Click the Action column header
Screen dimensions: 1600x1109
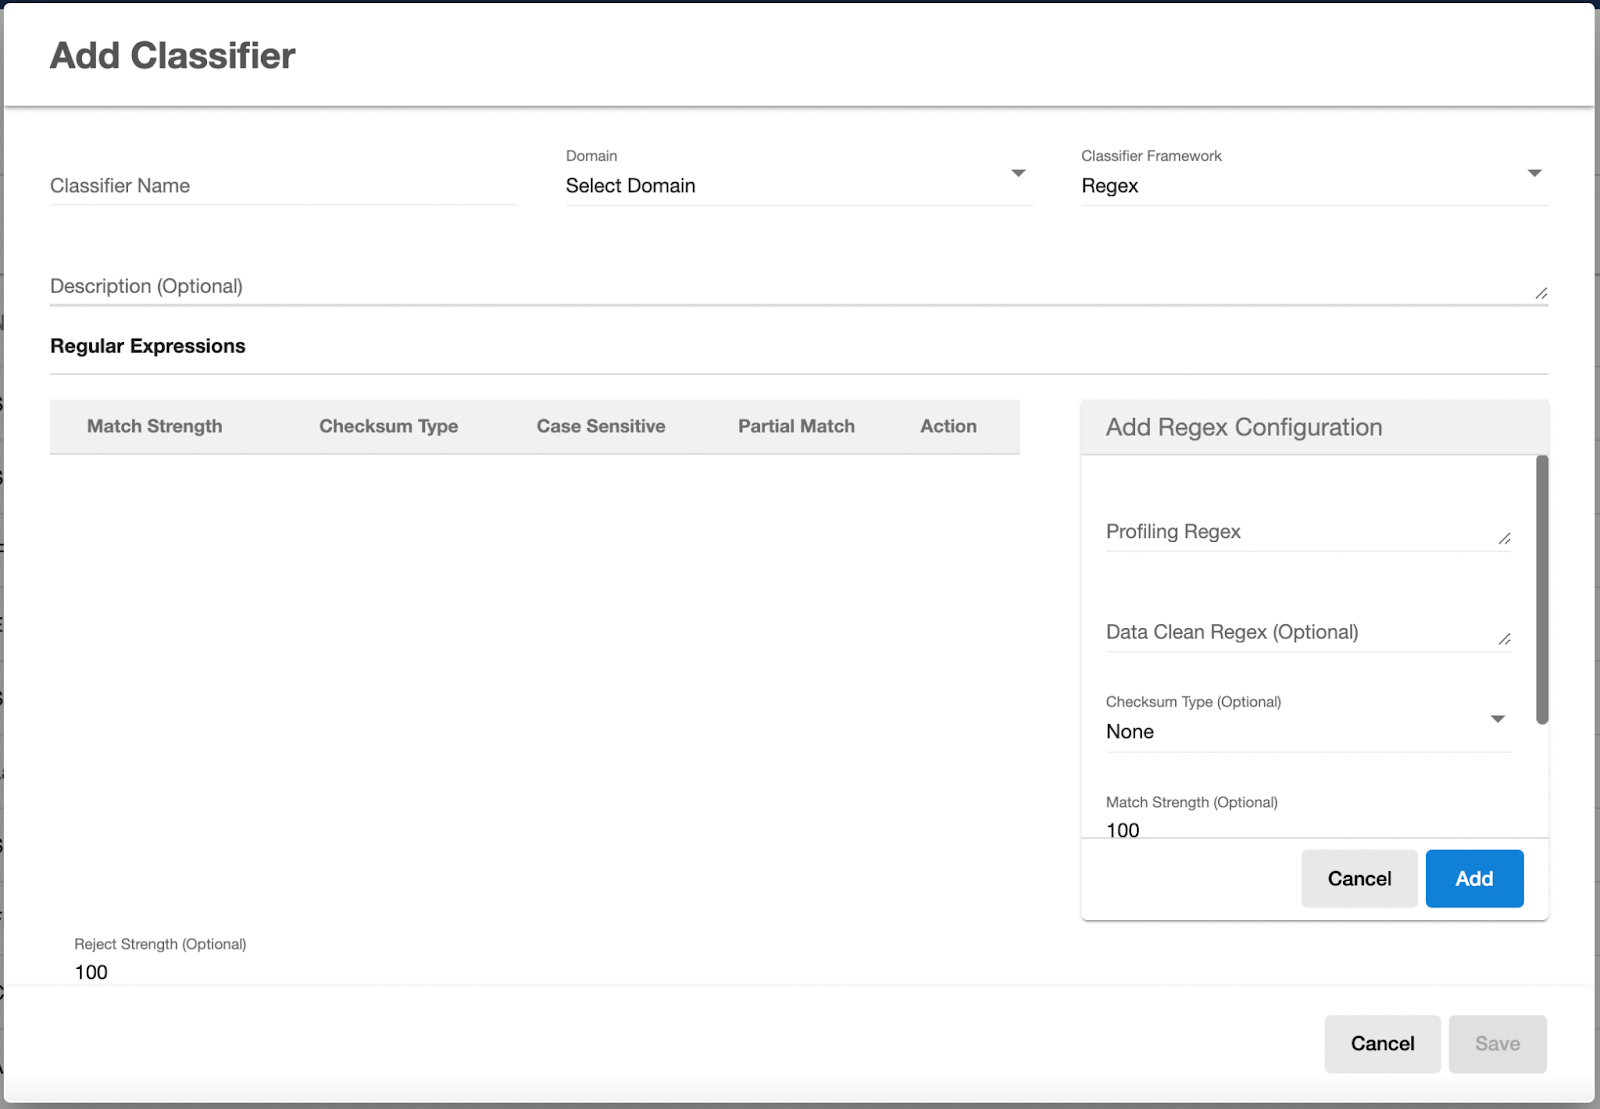coord(948,427)
